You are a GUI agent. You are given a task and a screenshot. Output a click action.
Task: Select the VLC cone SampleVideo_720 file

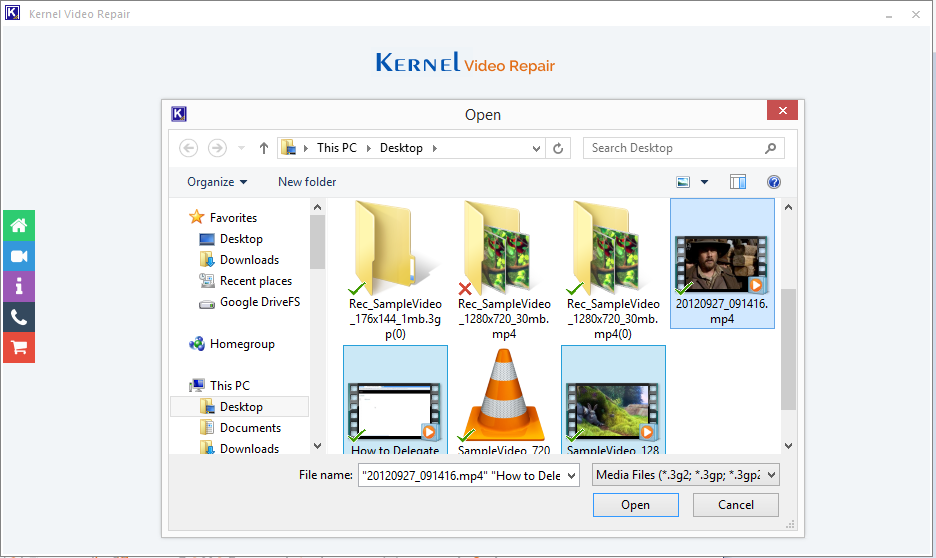coord(504,400)
